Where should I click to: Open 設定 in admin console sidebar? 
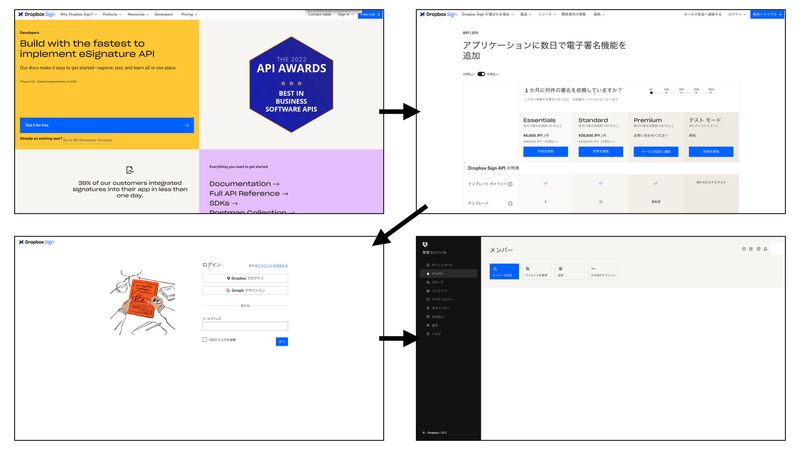[x=432, y=325]
